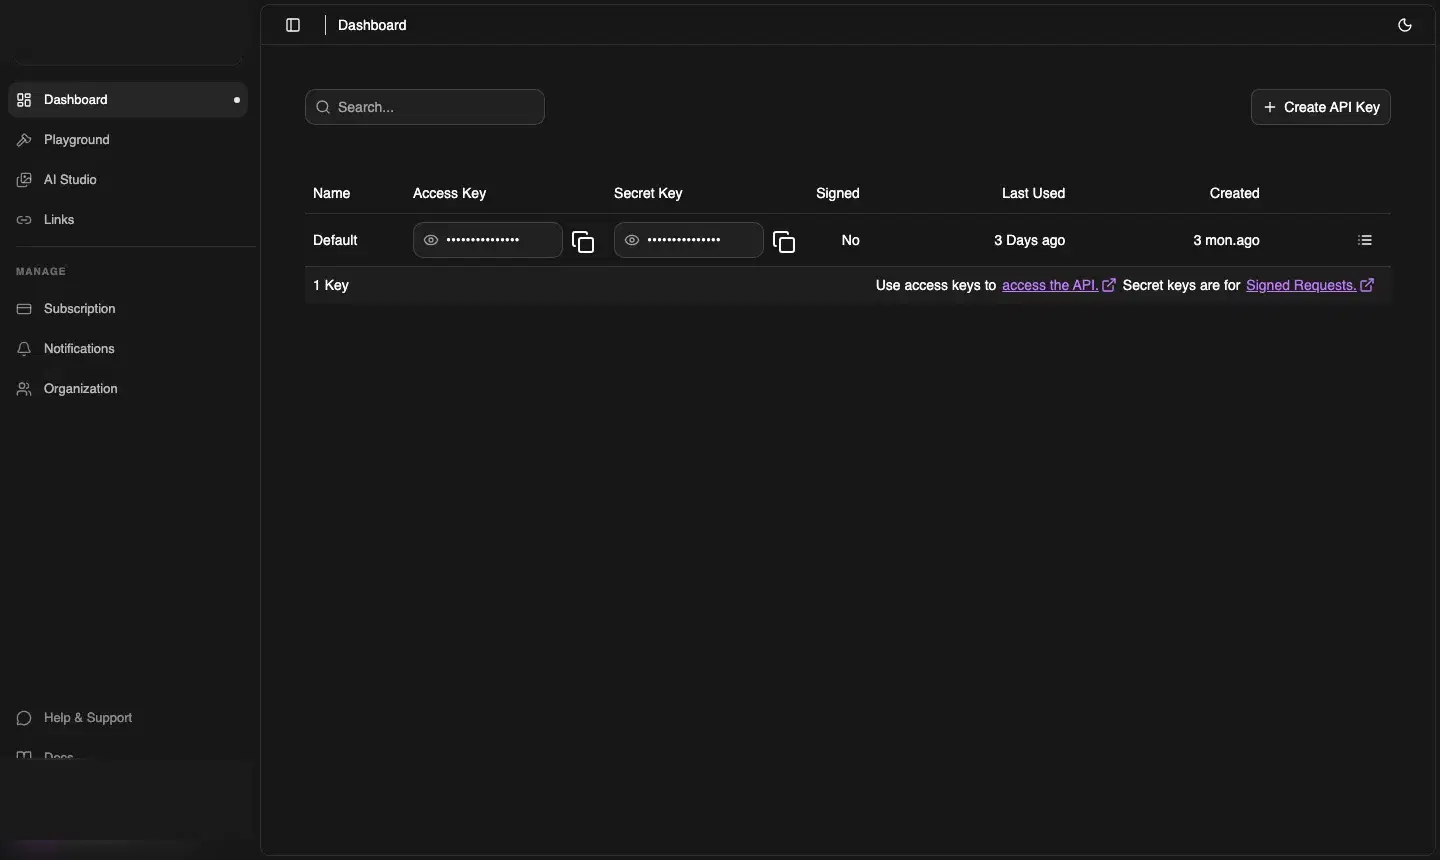The width and height of the screenshot is (1440, 860).
Task: Click the Notifications bell icon
Action: click(x=24, y=349)
